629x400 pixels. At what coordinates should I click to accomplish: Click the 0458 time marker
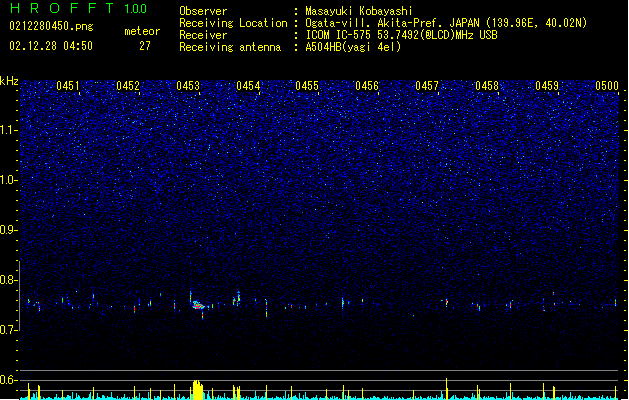coord(487,86)
